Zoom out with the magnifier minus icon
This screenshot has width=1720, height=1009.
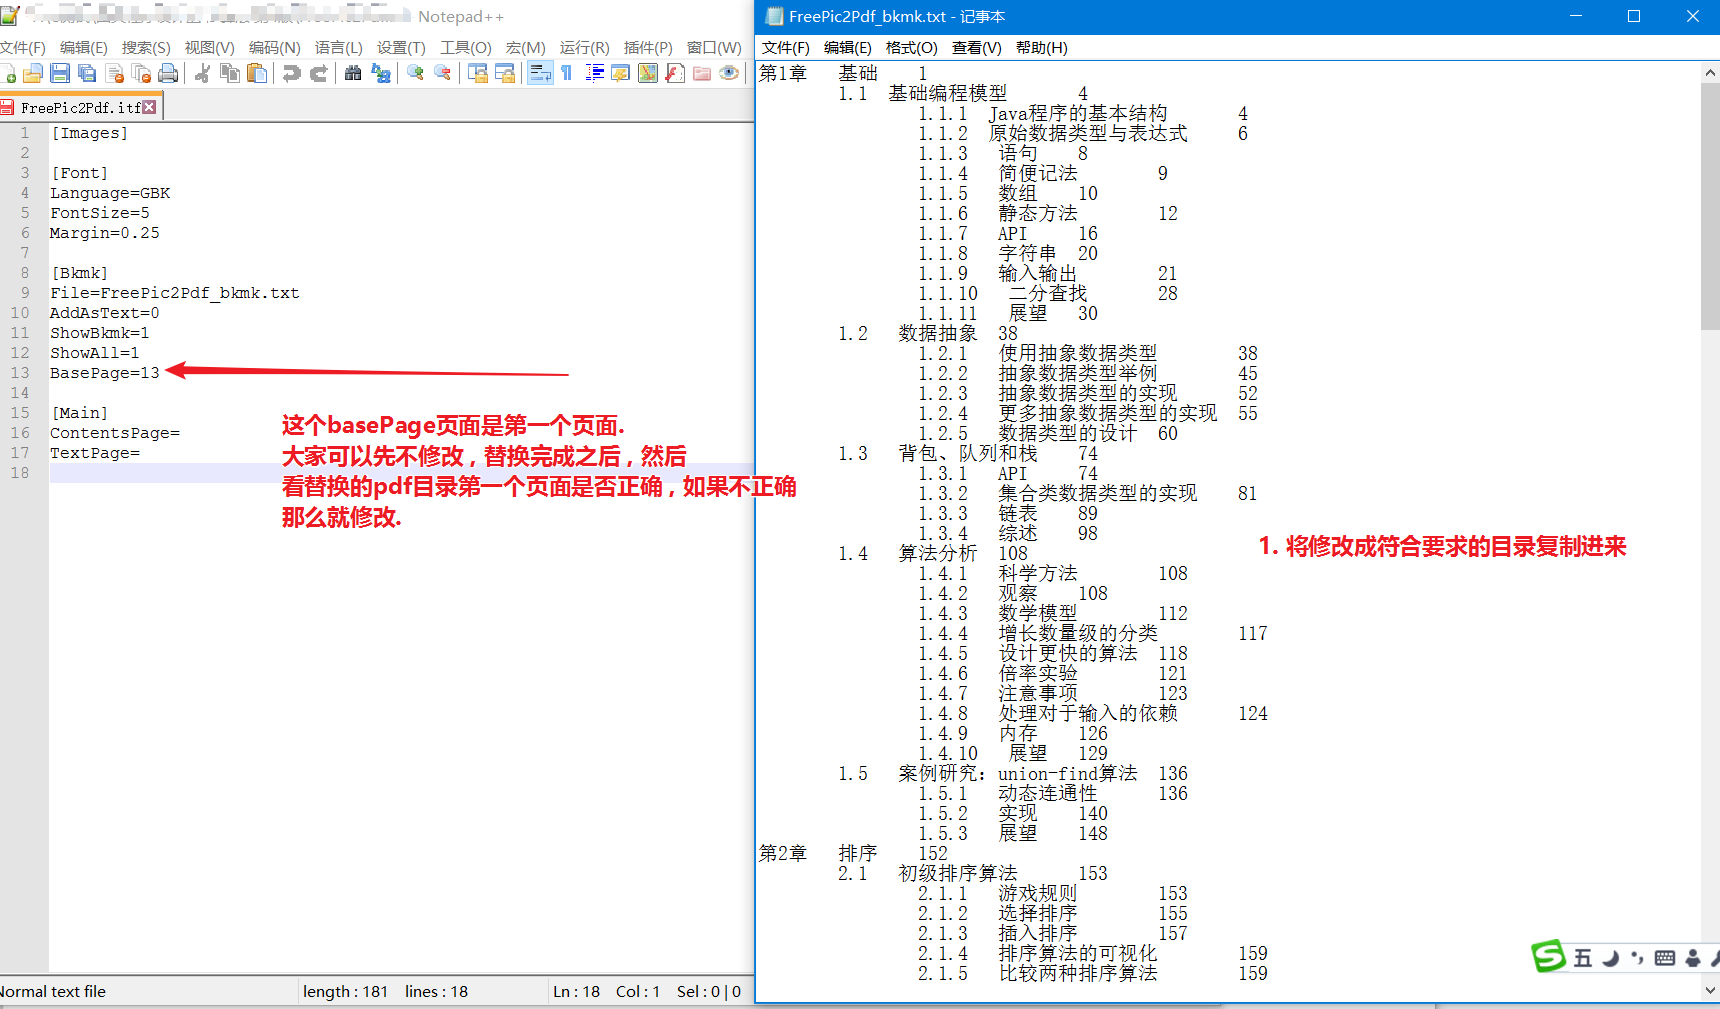tap(442, 73)
